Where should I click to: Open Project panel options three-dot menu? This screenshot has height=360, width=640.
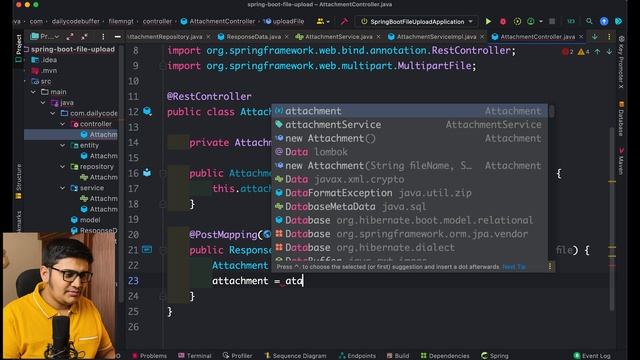103,37
